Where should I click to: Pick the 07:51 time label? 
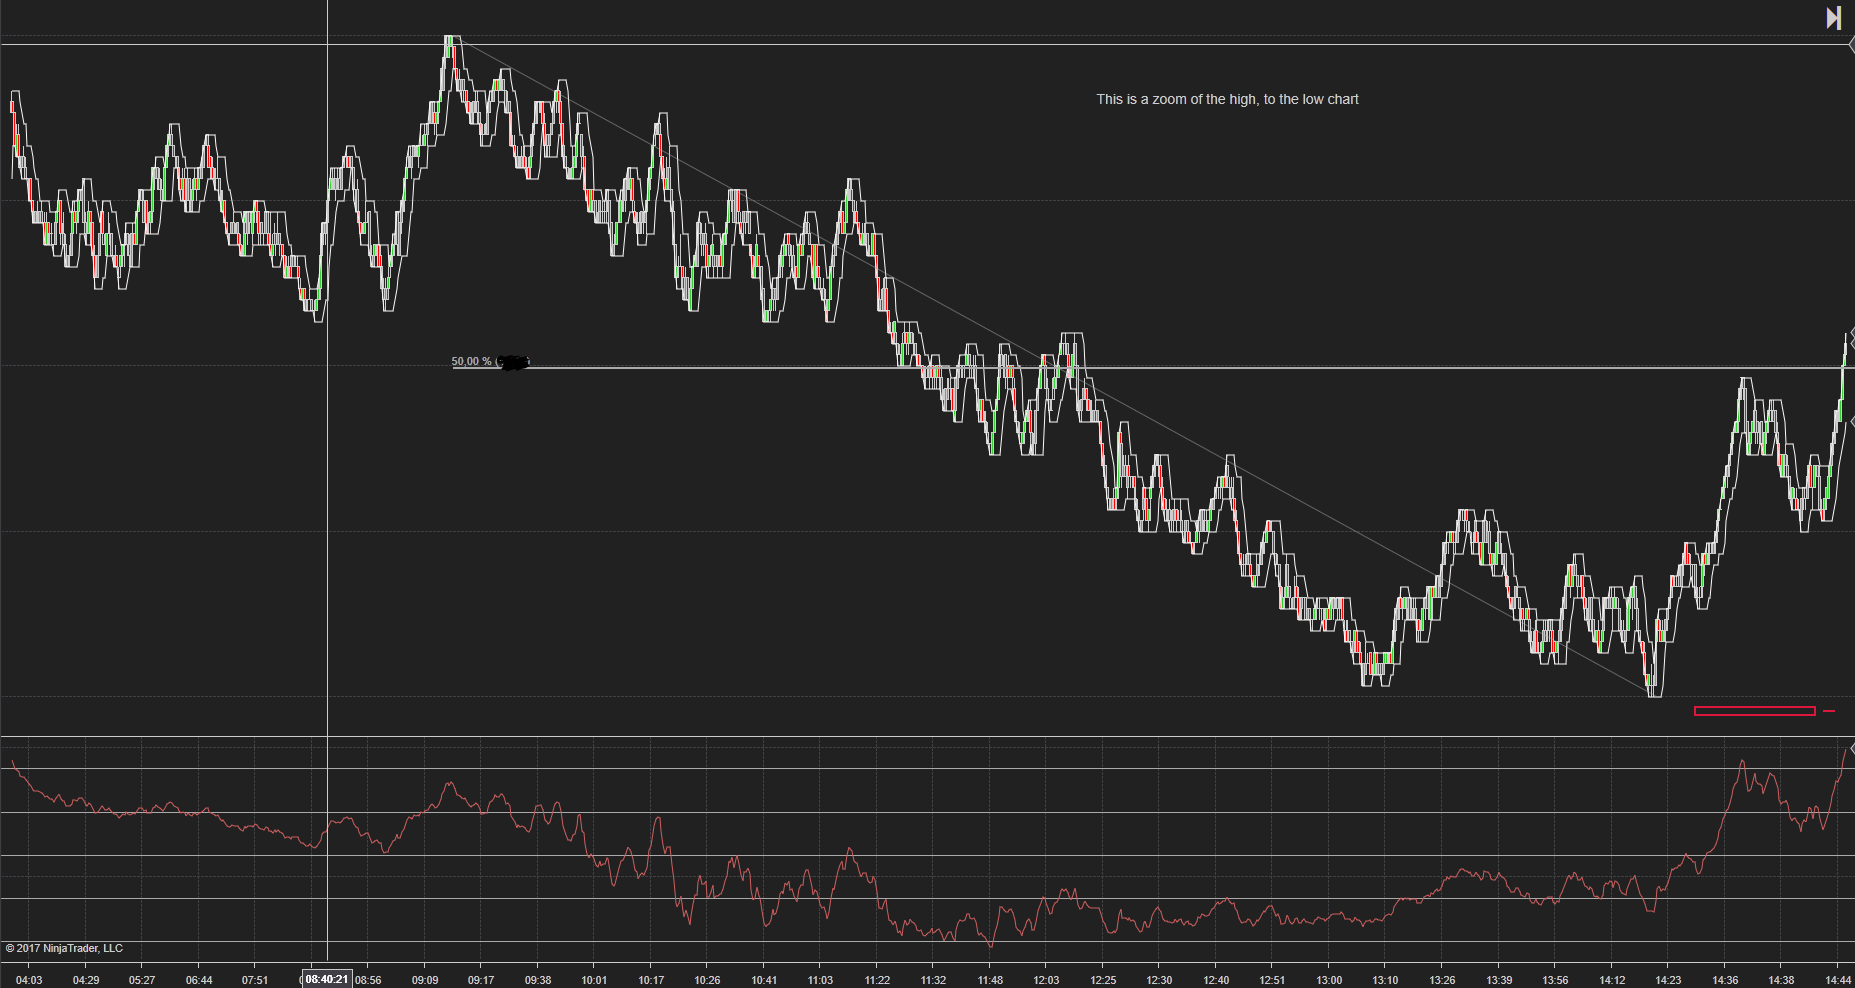255,980
